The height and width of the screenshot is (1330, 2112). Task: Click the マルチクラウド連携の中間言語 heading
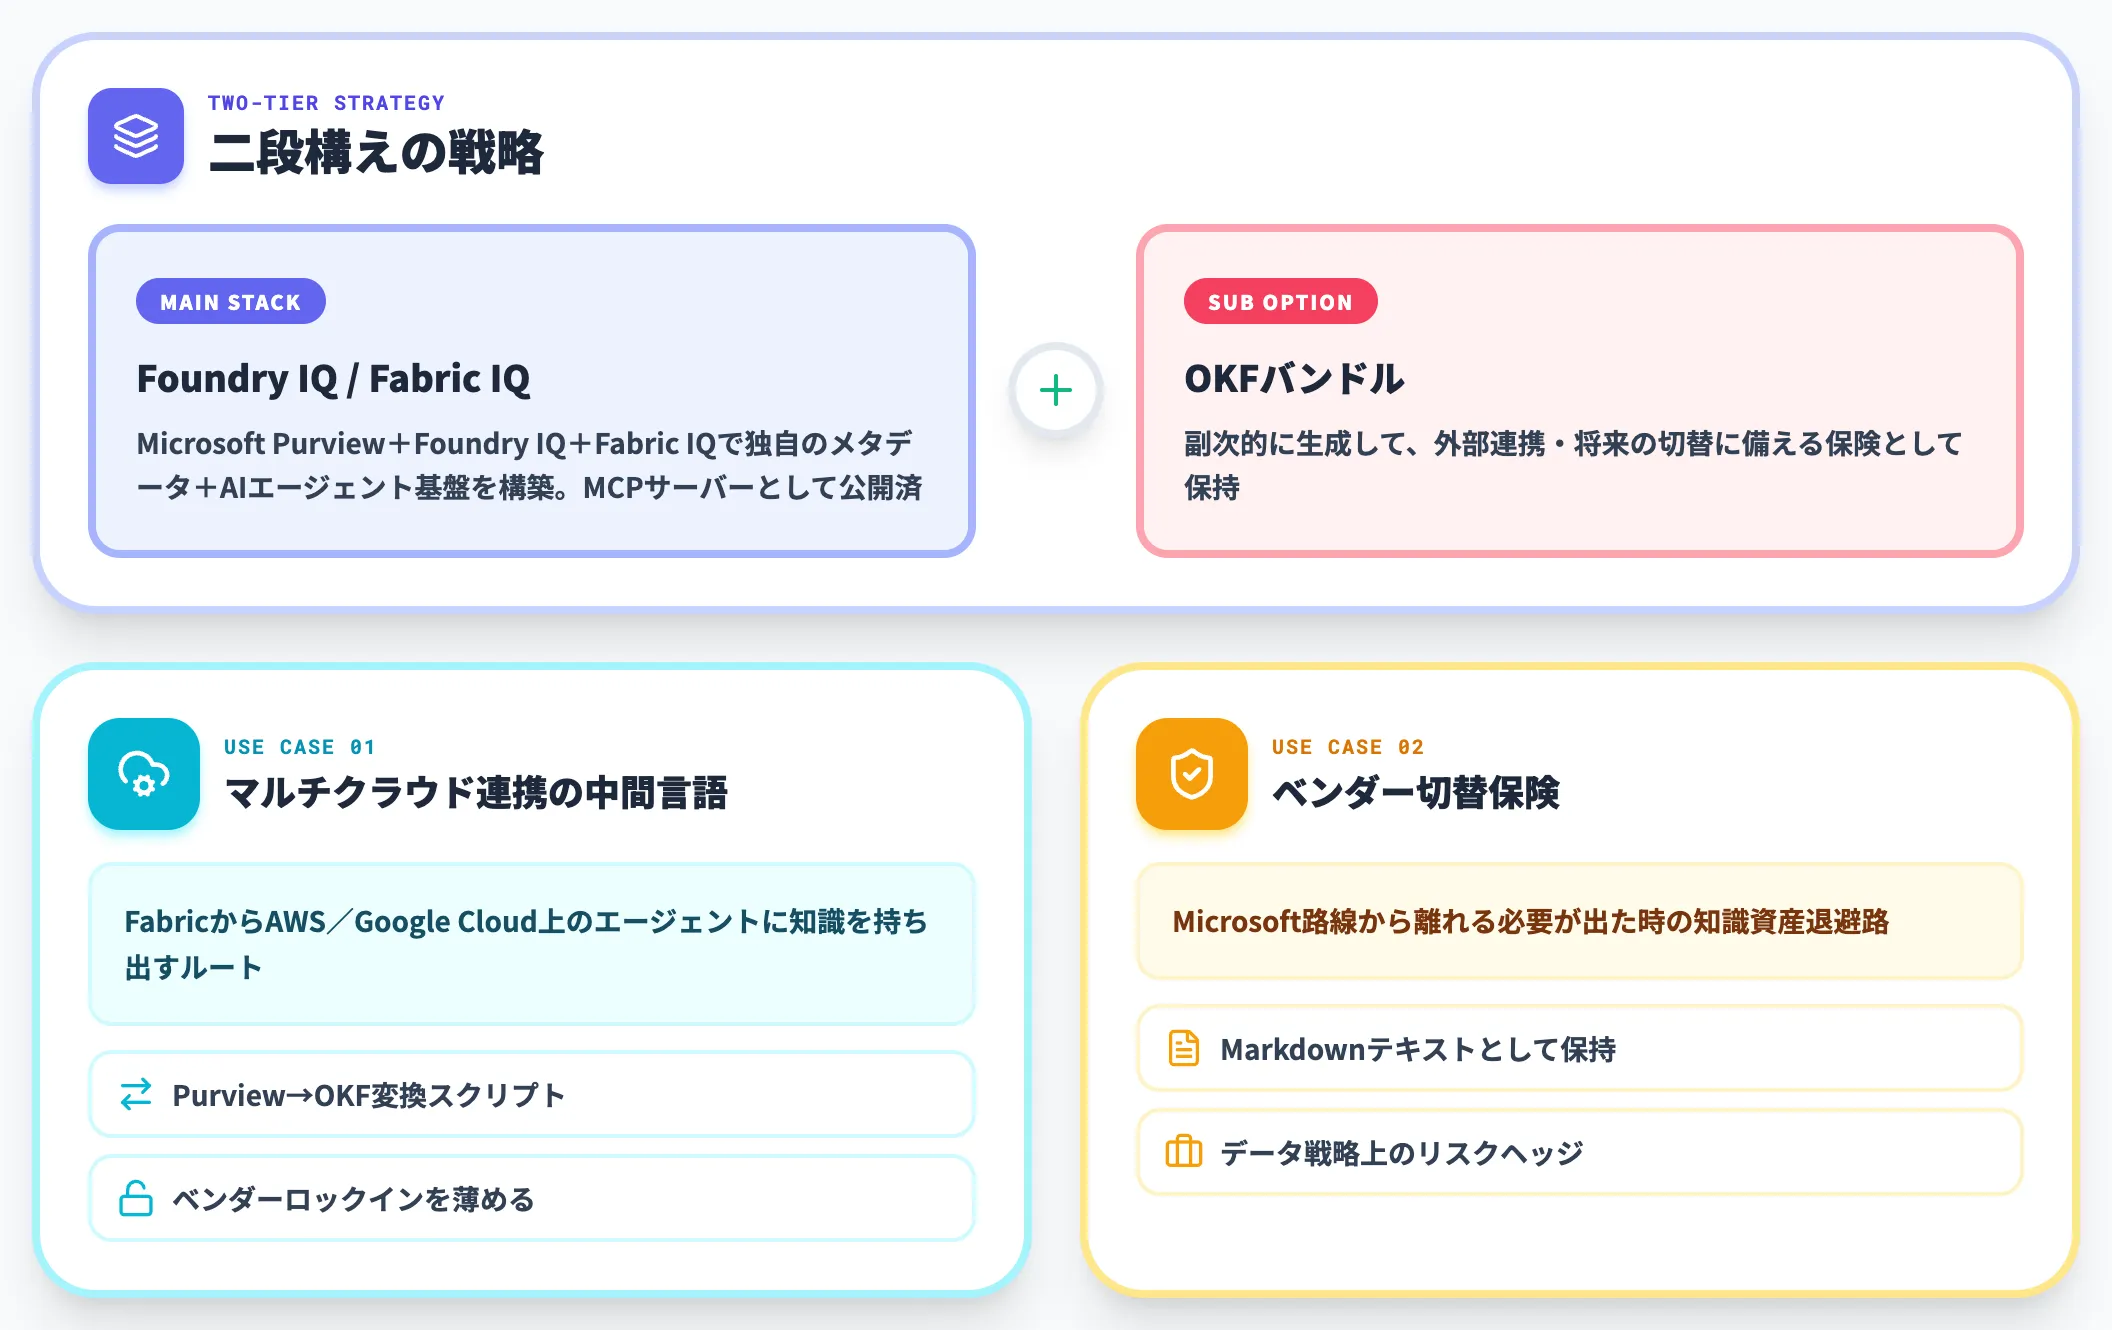point(476,792)
